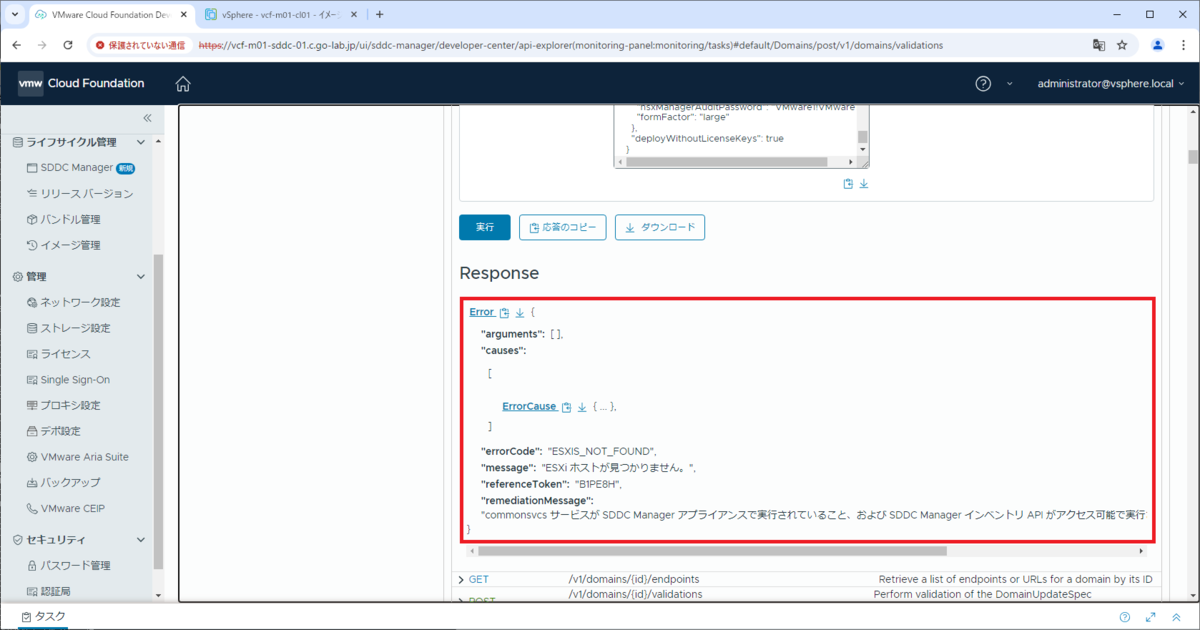
Task: Open デポ設定 page
Action: pyautogui.click(x=53, y=432)
